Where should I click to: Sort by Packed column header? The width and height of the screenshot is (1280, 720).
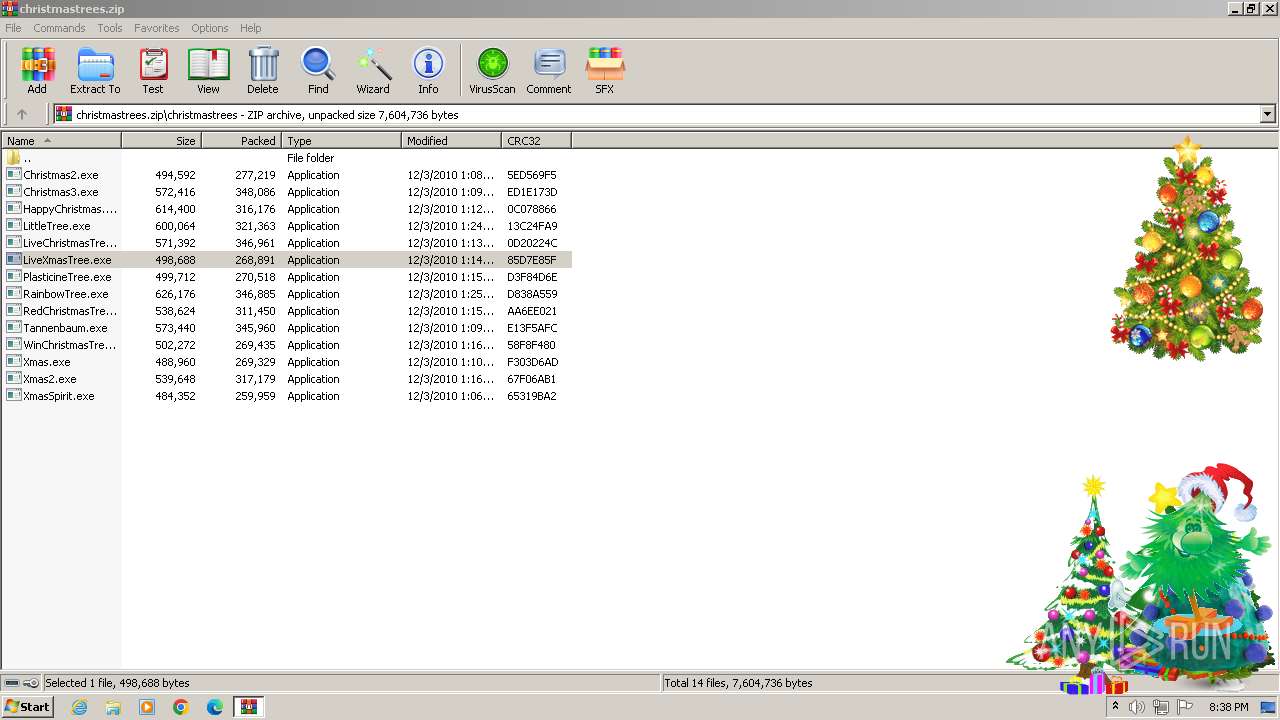[x=241, y=141]
